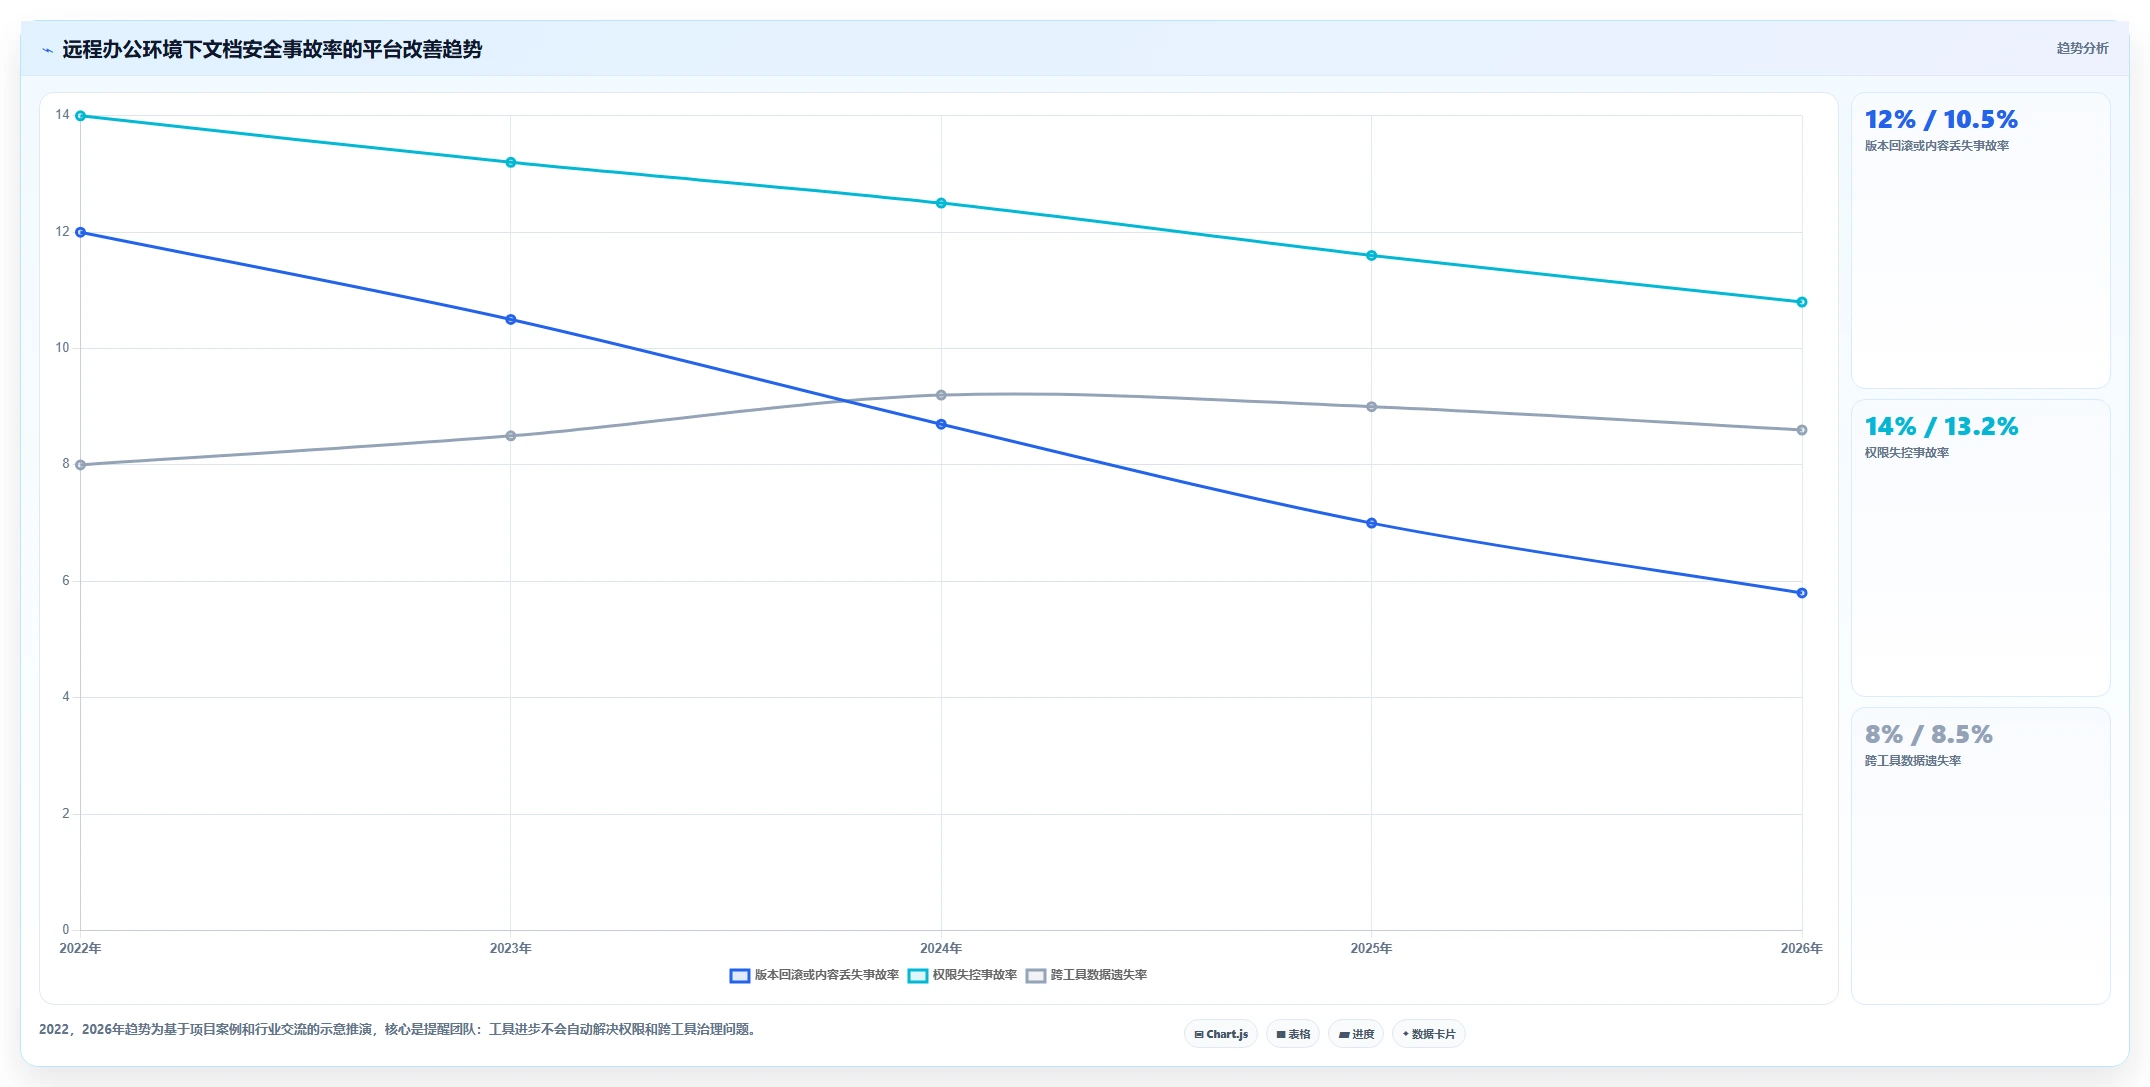Toggle the 跨工具数据遗失率 legend series
This screenshot has width=2150, height=1087.
tap(1086, 975)
